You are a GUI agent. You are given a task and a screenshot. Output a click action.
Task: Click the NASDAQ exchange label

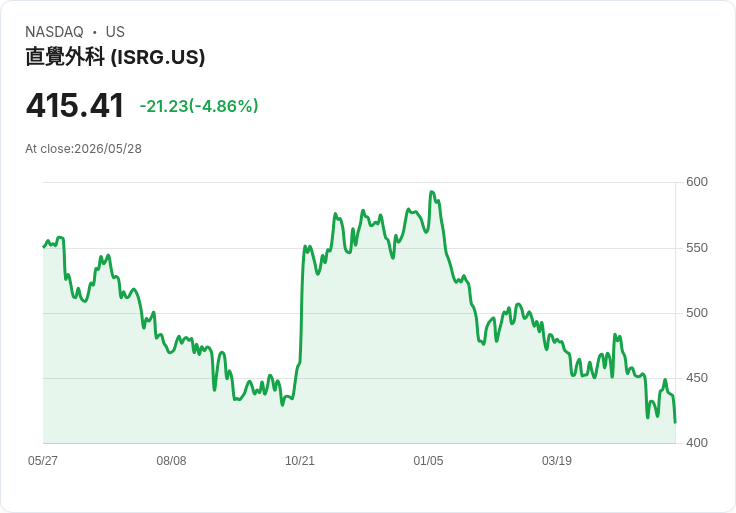pyautogui.click(x=54, y=31)
